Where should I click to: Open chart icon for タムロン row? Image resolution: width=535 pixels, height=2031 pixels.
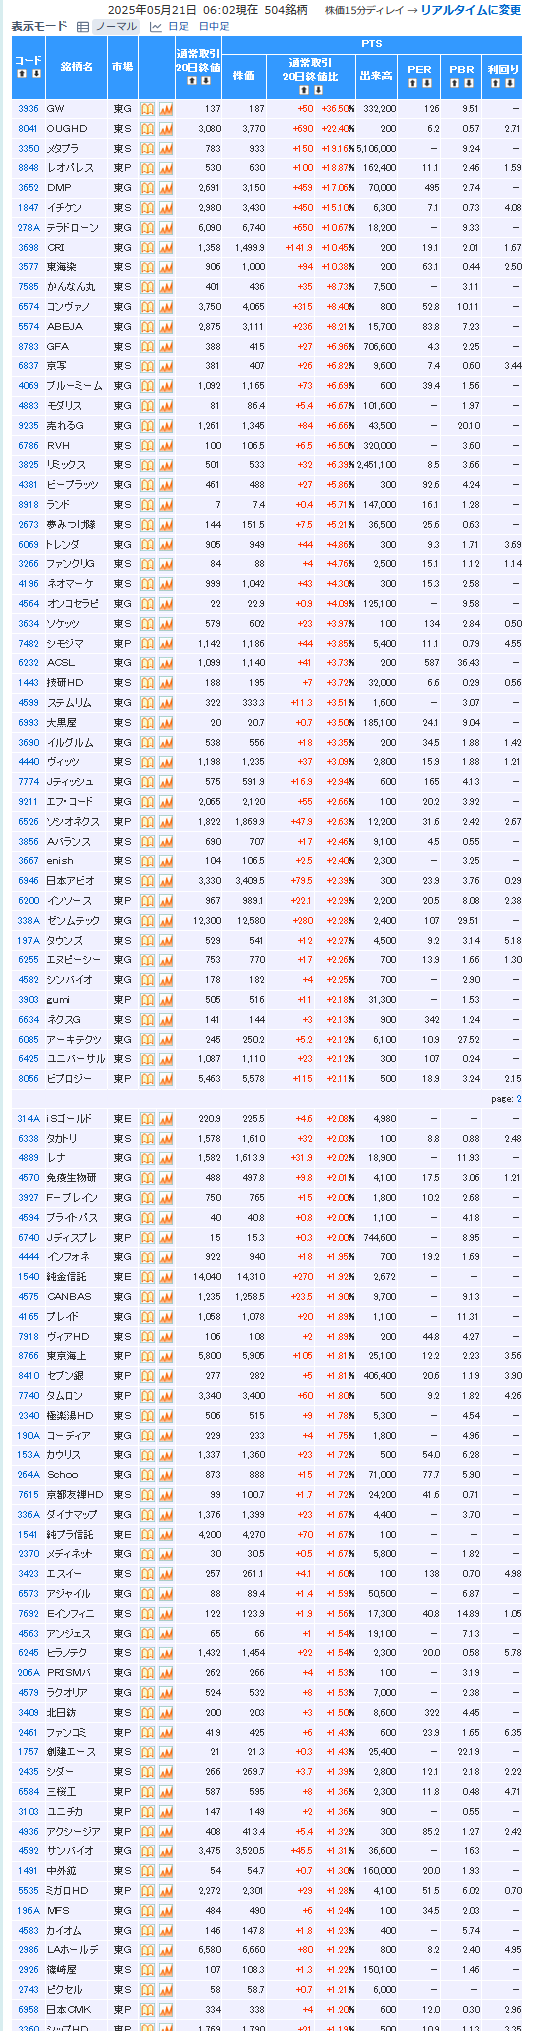(165, 1395)
